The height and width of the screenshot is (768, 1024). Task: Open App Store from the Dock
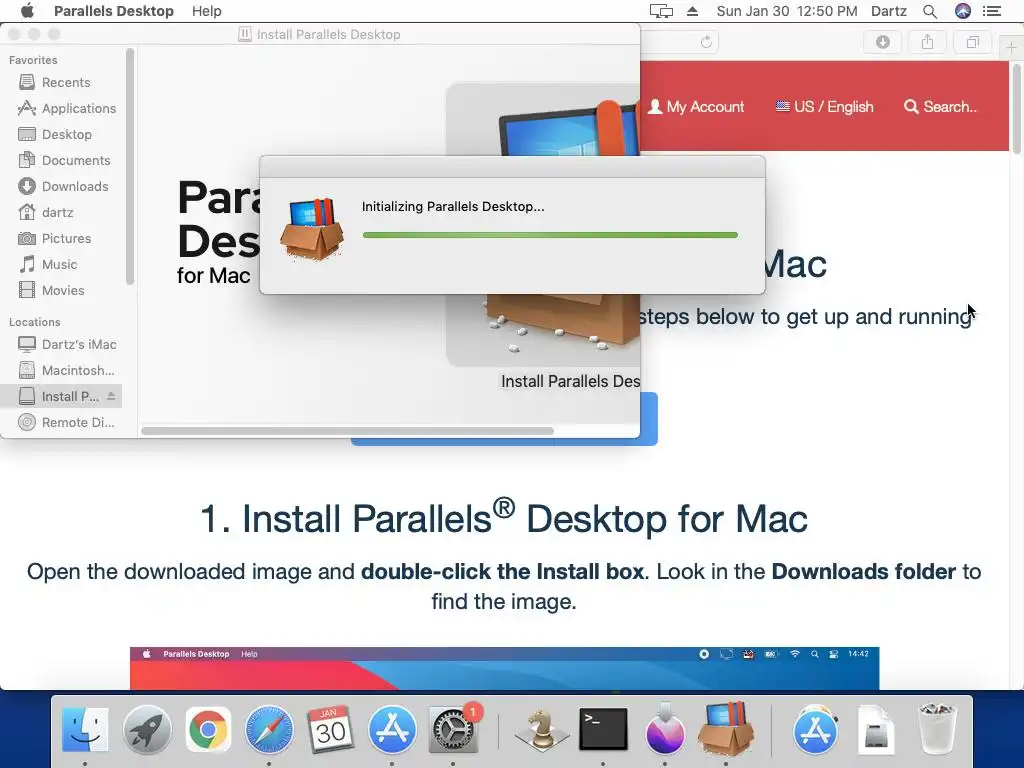(392, 729)
